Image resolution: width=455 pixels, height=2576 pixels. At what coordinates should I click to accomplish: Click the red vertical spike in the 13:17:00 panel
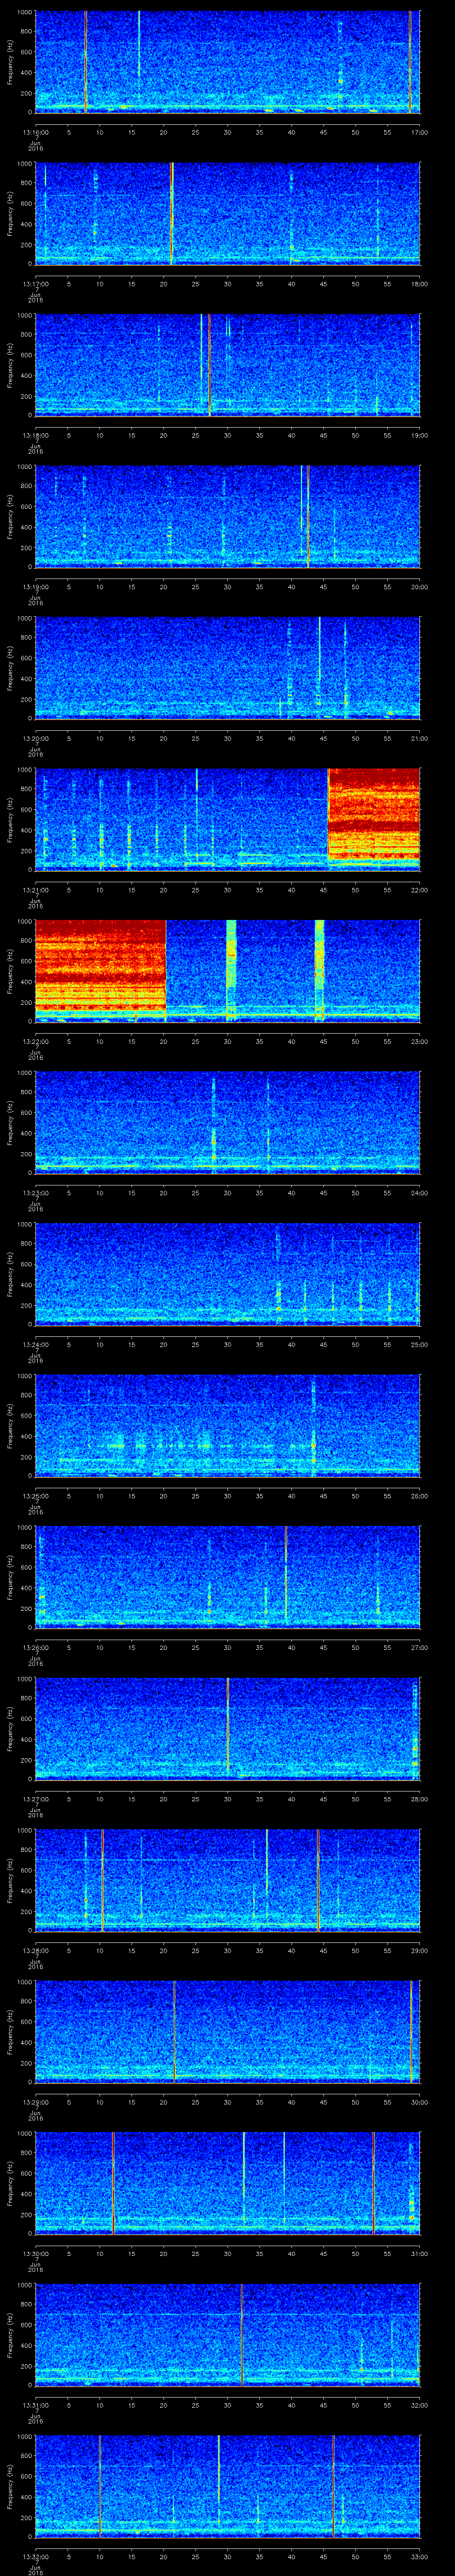coord(172,213)
